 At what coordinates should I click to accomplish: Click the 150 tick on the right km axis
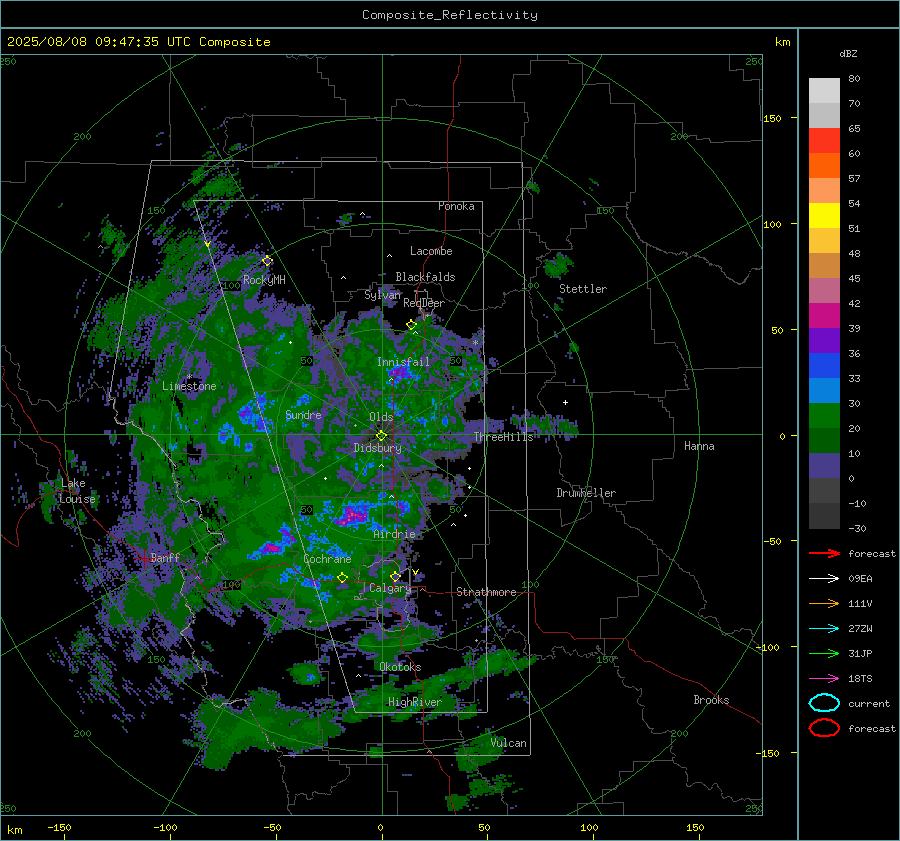pos(772,118)
